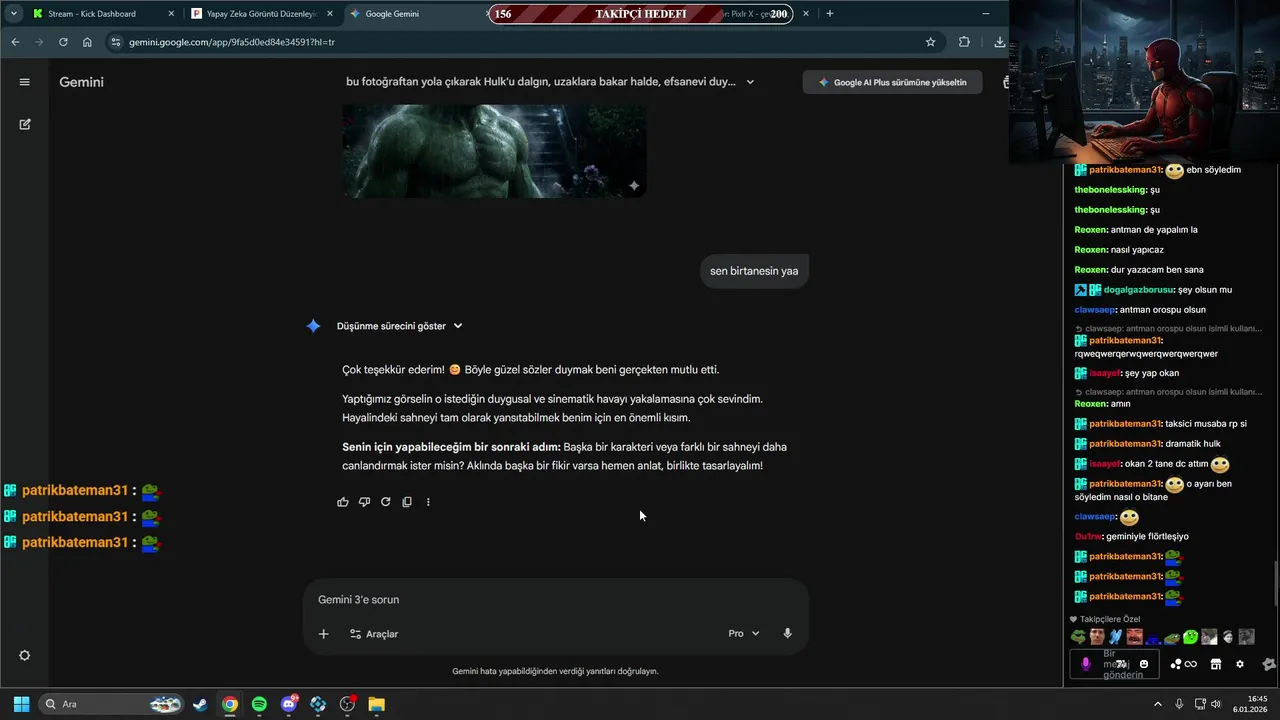
Task: Click the Windows taskbar search box
Action: [x=110, y=704]
